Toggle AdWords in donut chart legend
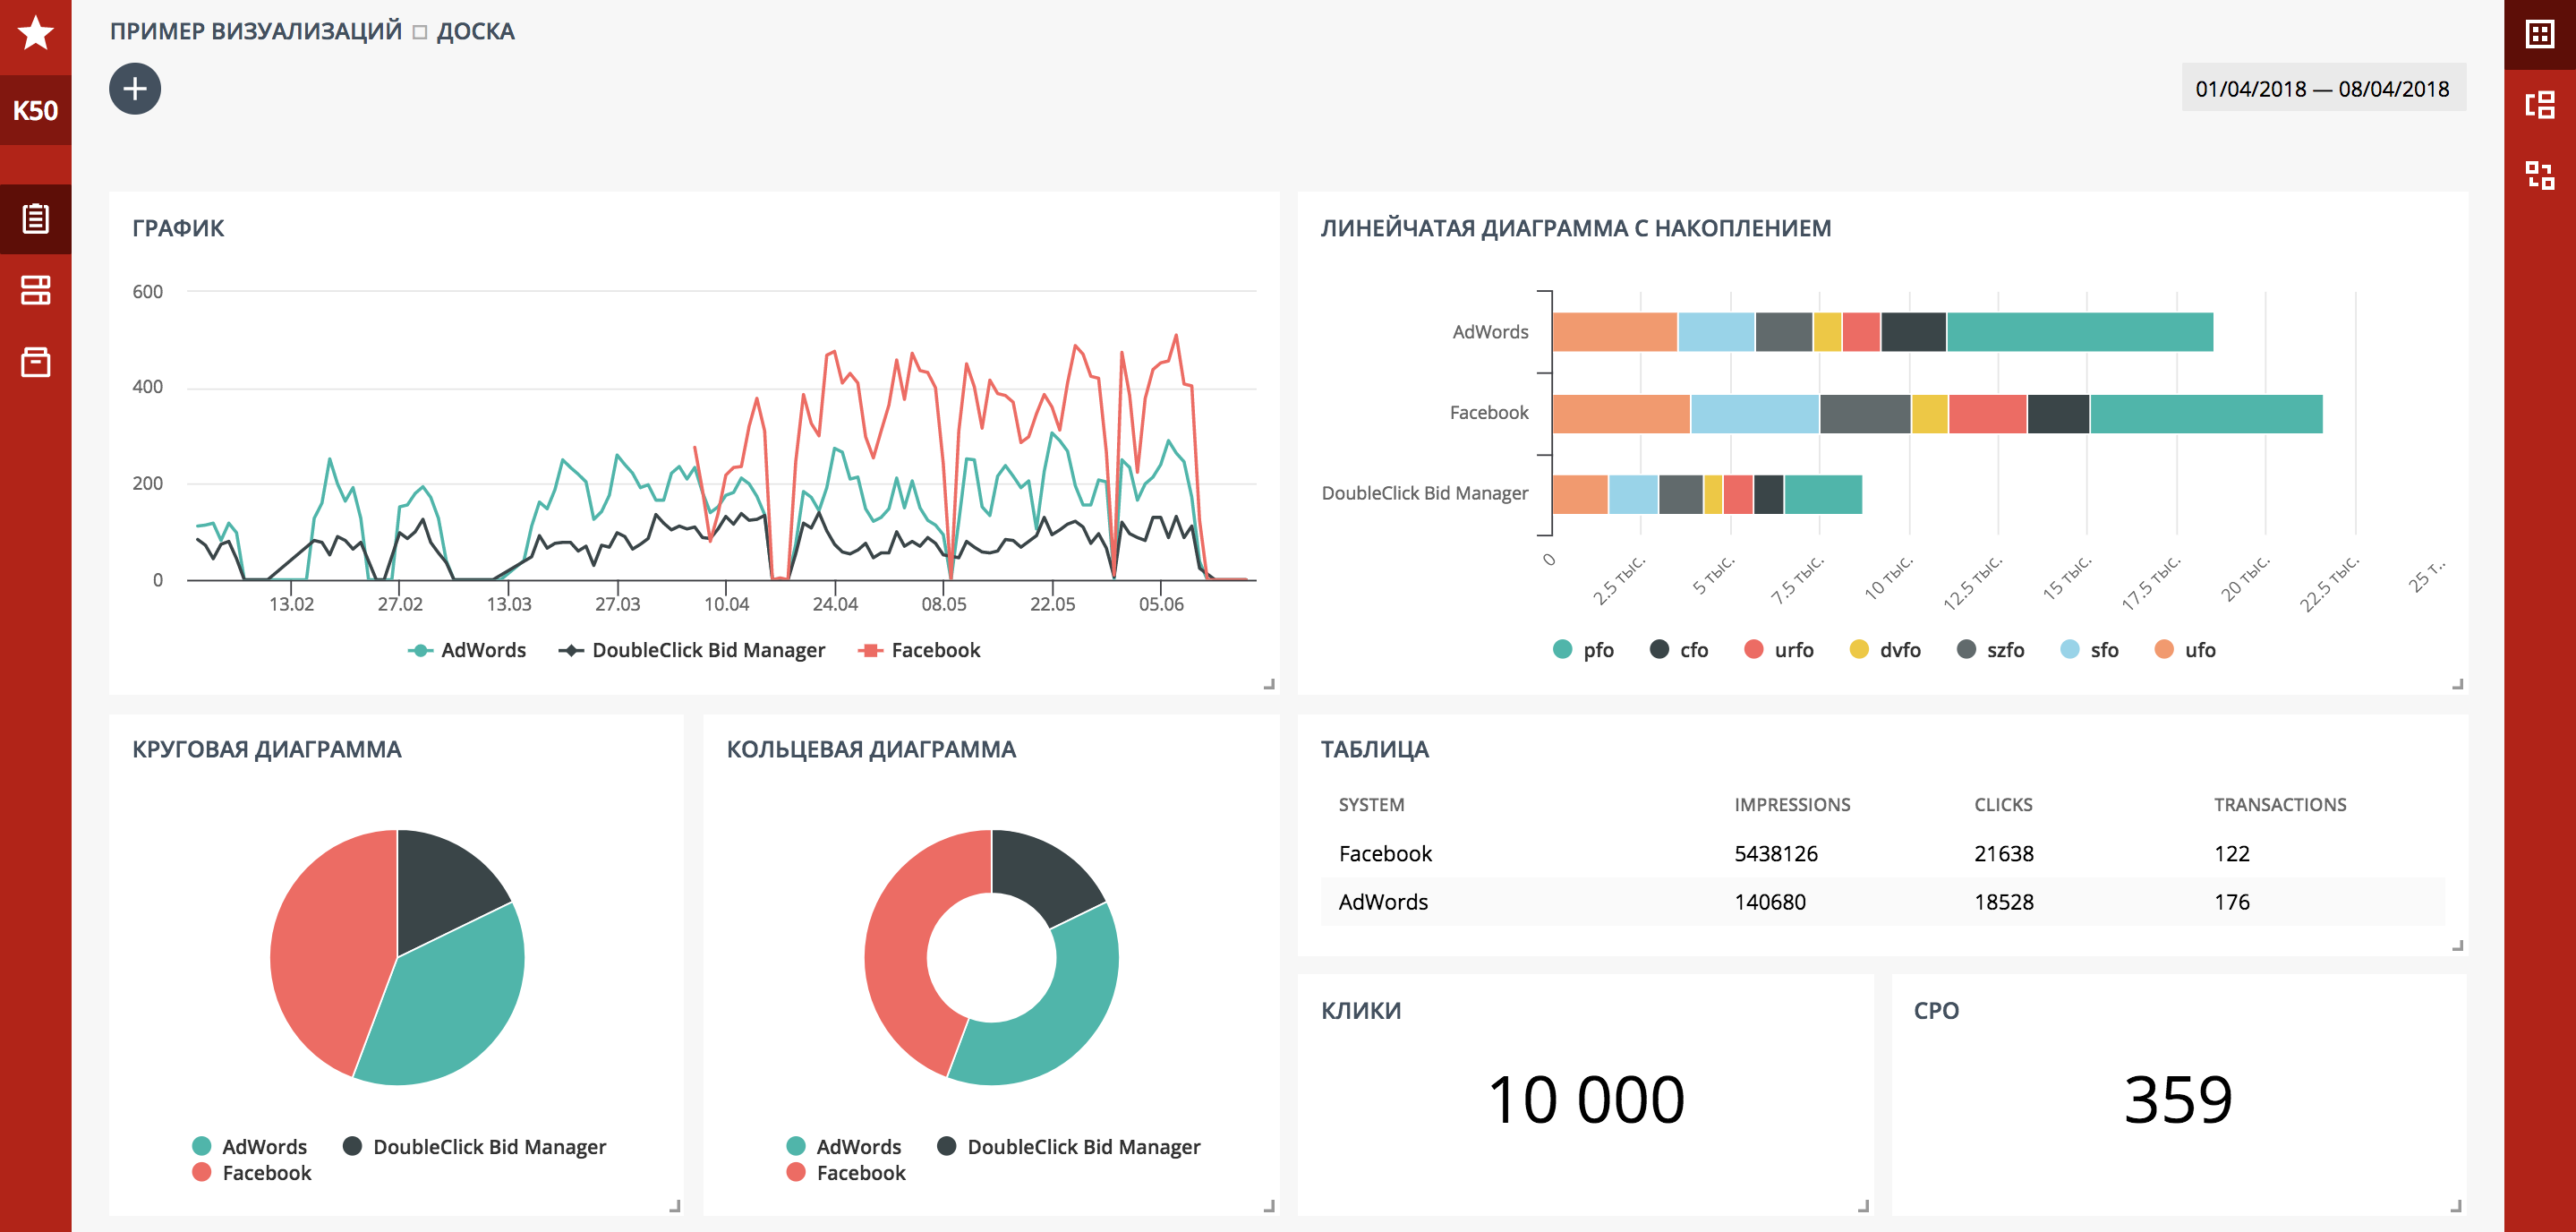 [843, 1147]
